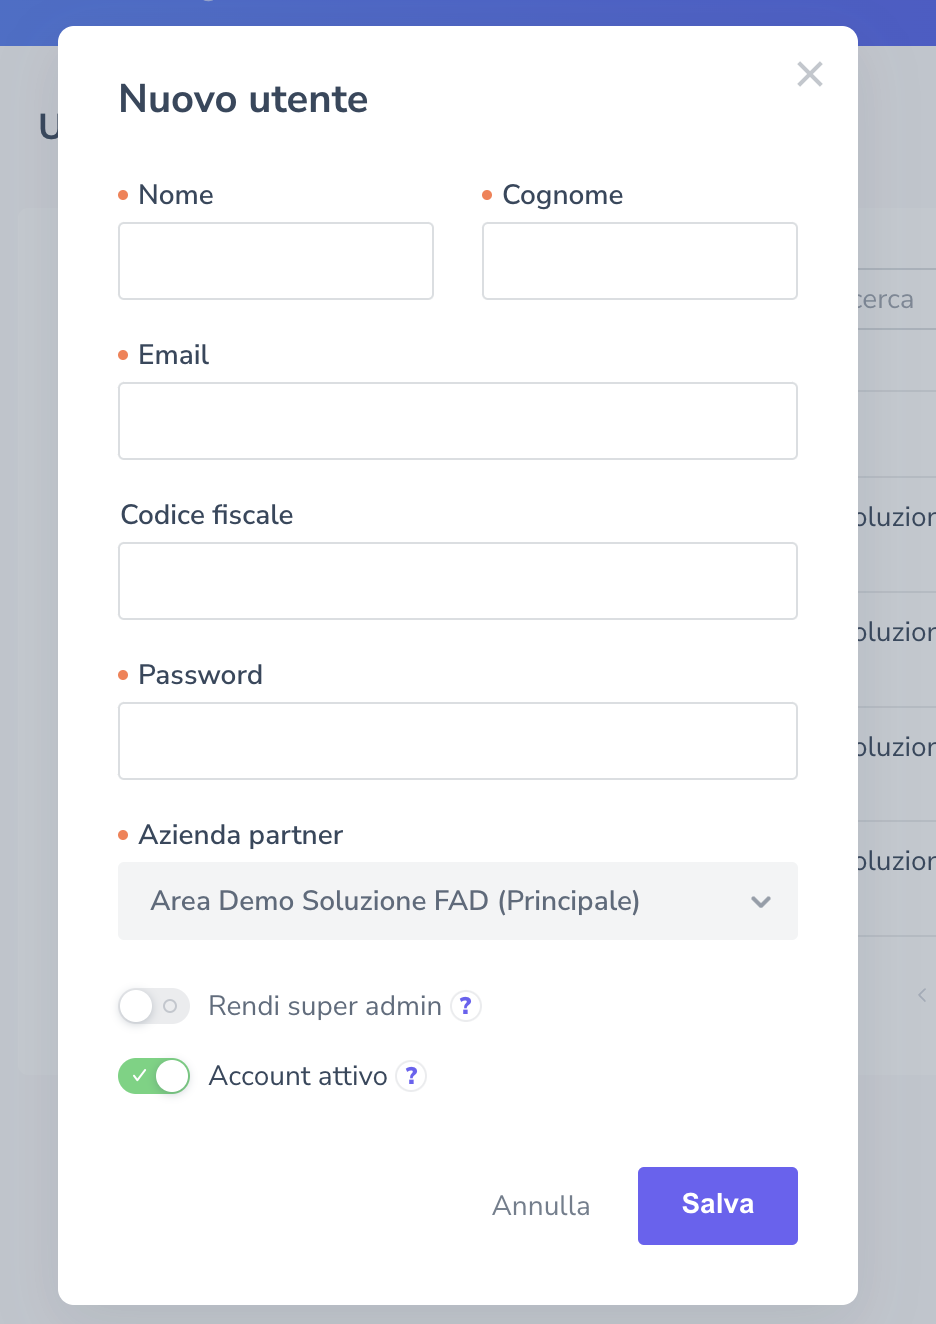
Task: Click the Rendi super admin label
Action: (x=325, y=1006)
